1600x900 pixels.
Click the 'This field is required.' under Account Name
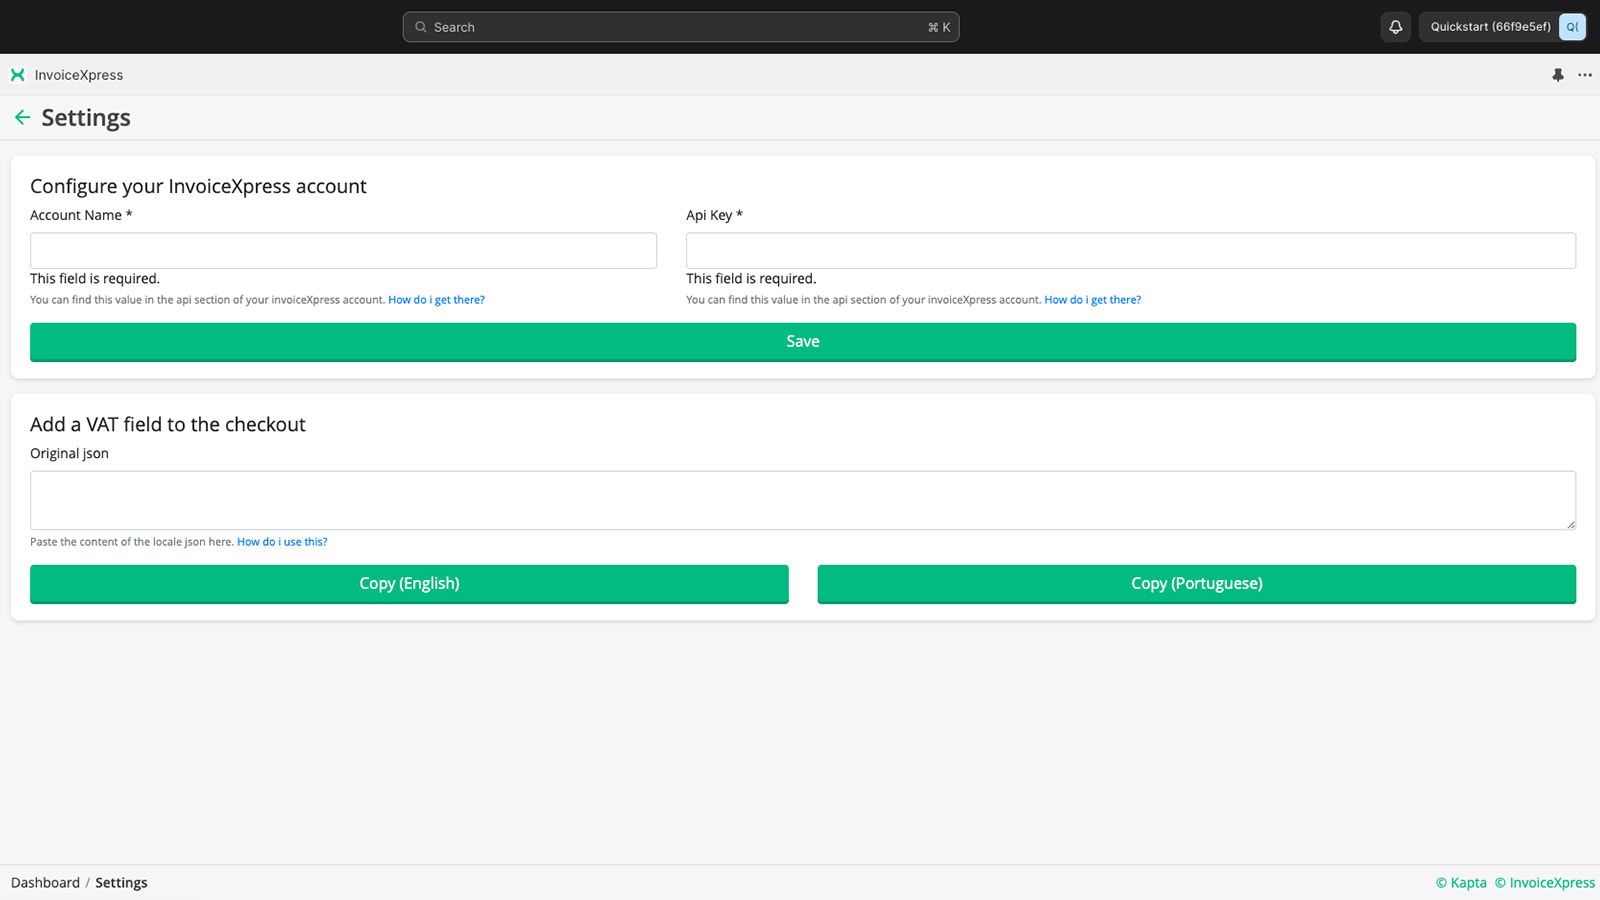(x=95, y=279)
